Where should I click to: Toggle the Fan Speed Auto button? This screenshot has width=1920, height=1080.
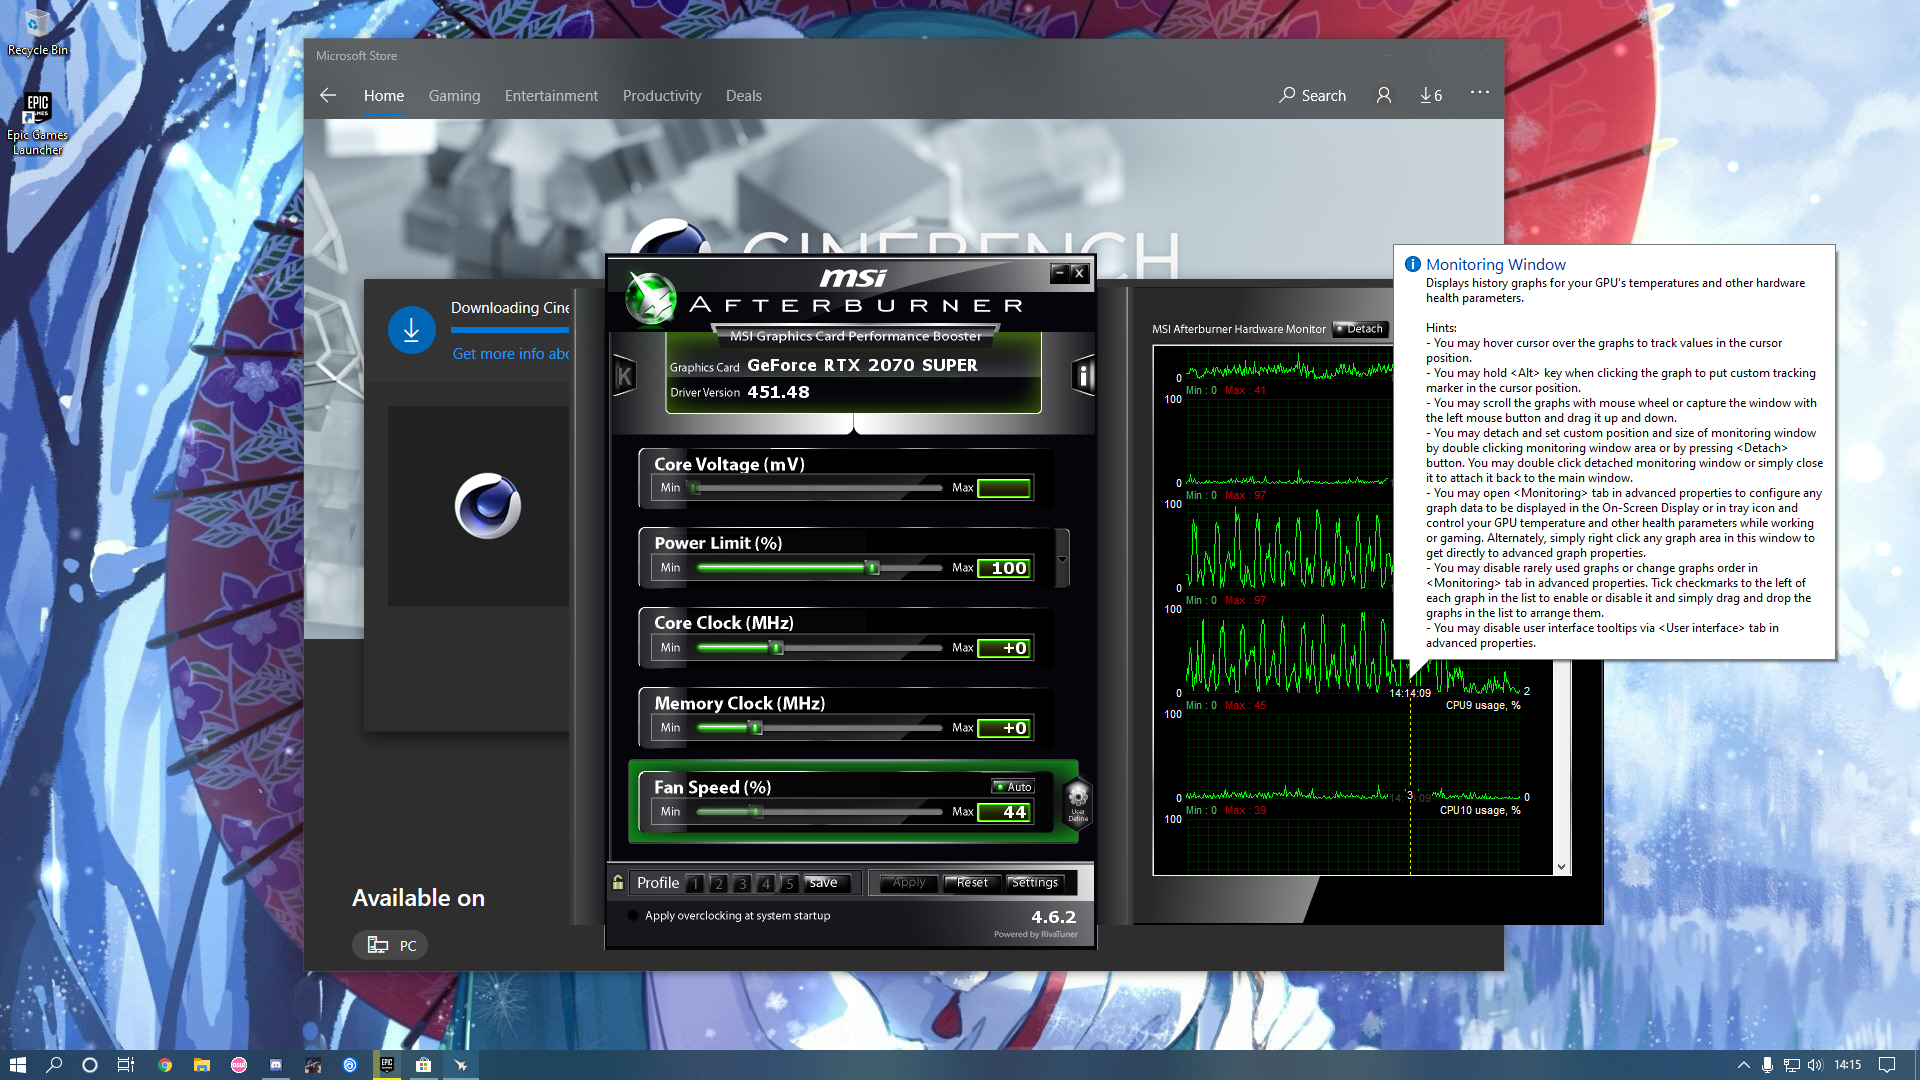[1013, 787]
